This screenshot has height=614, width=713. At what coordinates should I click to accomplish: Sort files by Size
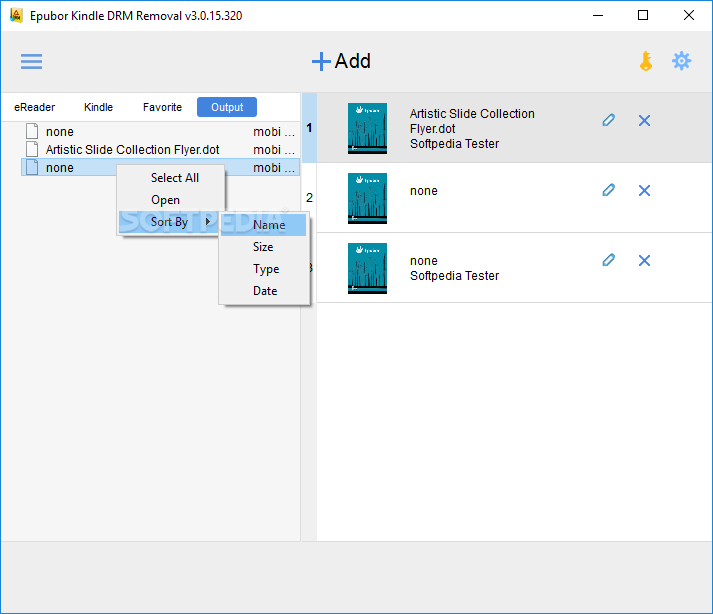[x=264, y=247]
